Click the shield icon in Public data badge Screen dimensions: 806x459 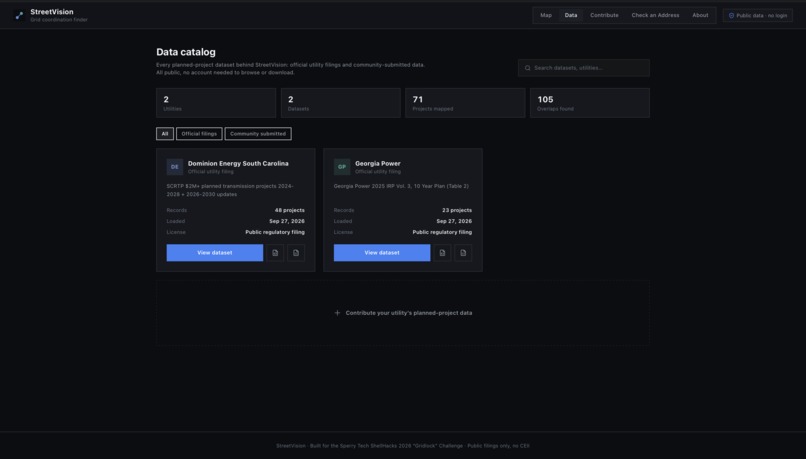731,15
